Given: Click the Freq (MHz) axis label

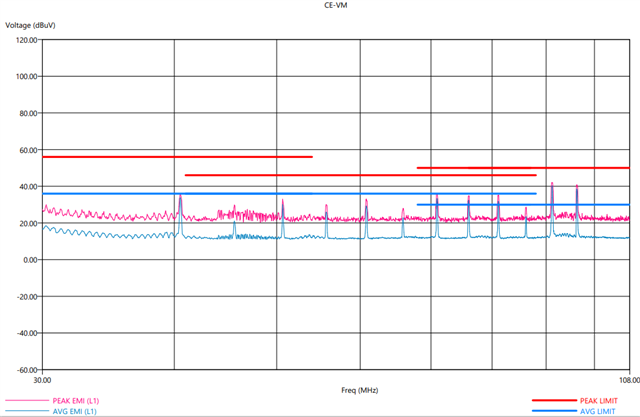Looking at the screenshot, I should tap(360, 390).
